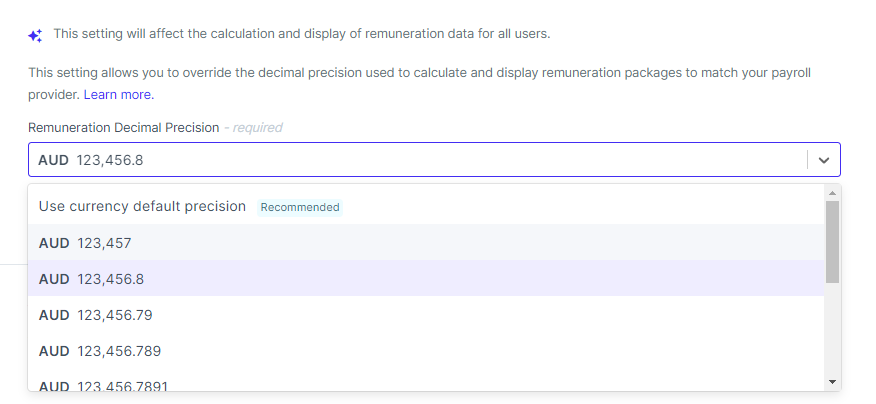This screenshot has height=404, width=876.
Task: Collapse the precision dropdown using chevron arrow
Action: click(x=823, y=160)
